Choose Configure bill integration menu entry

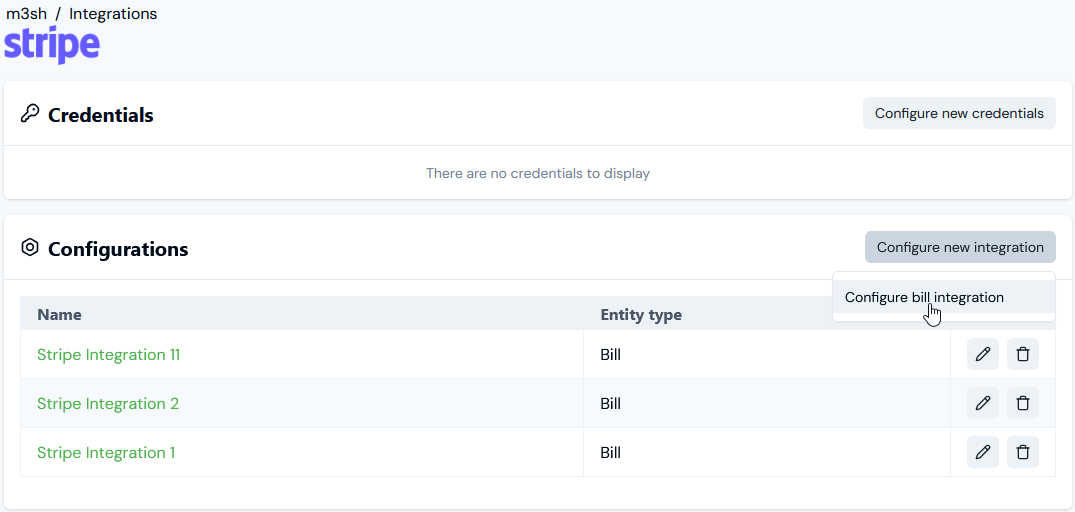coord(943,297)
